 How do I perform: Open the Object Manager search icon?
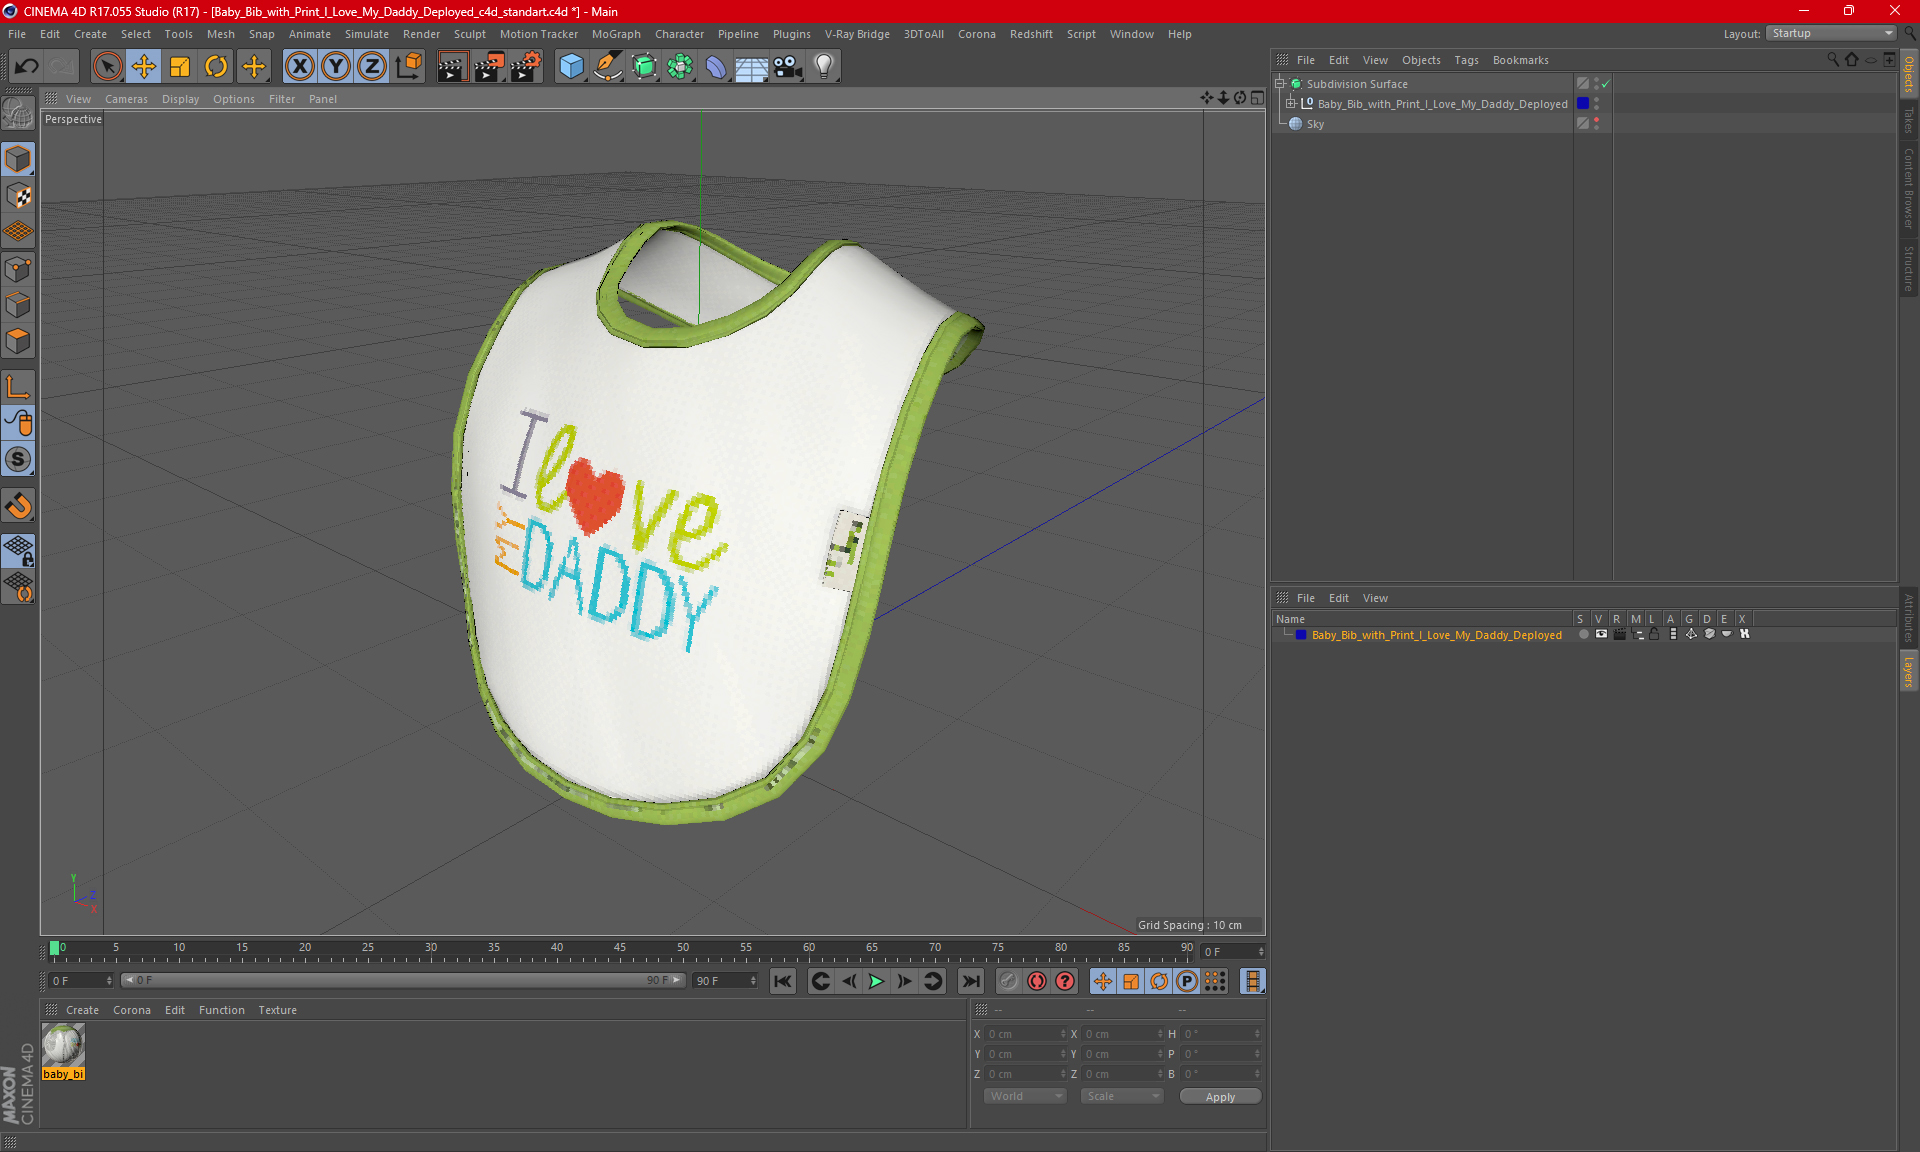click(1832, 60)
